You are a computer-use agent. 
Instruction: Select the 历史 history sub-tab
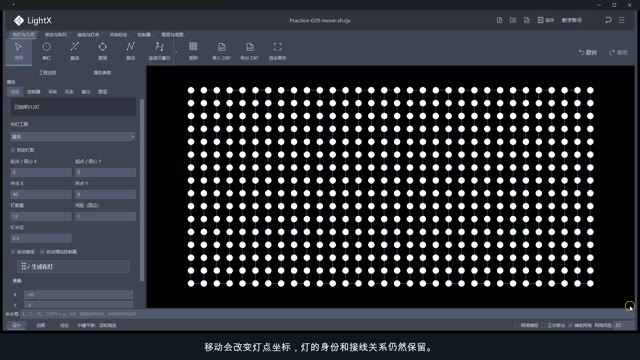tap(69, 92)
